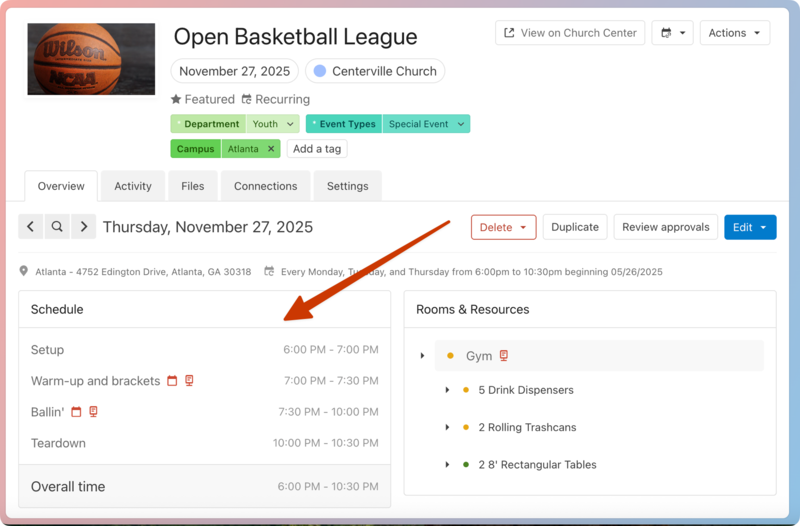800x526 pixels.
Task: Click the Teardown schedule row
Action: click(205, 443)
